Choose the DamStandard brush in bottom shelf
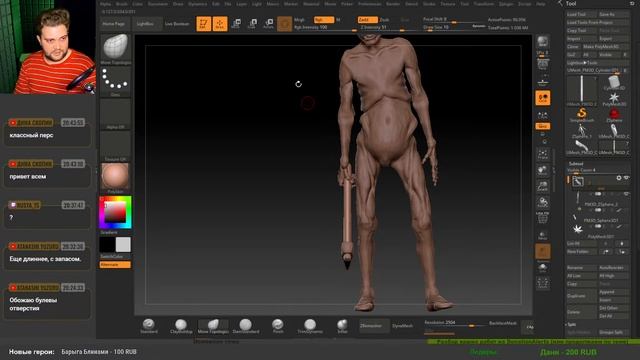640x360 pixels. tap(246, 326)
